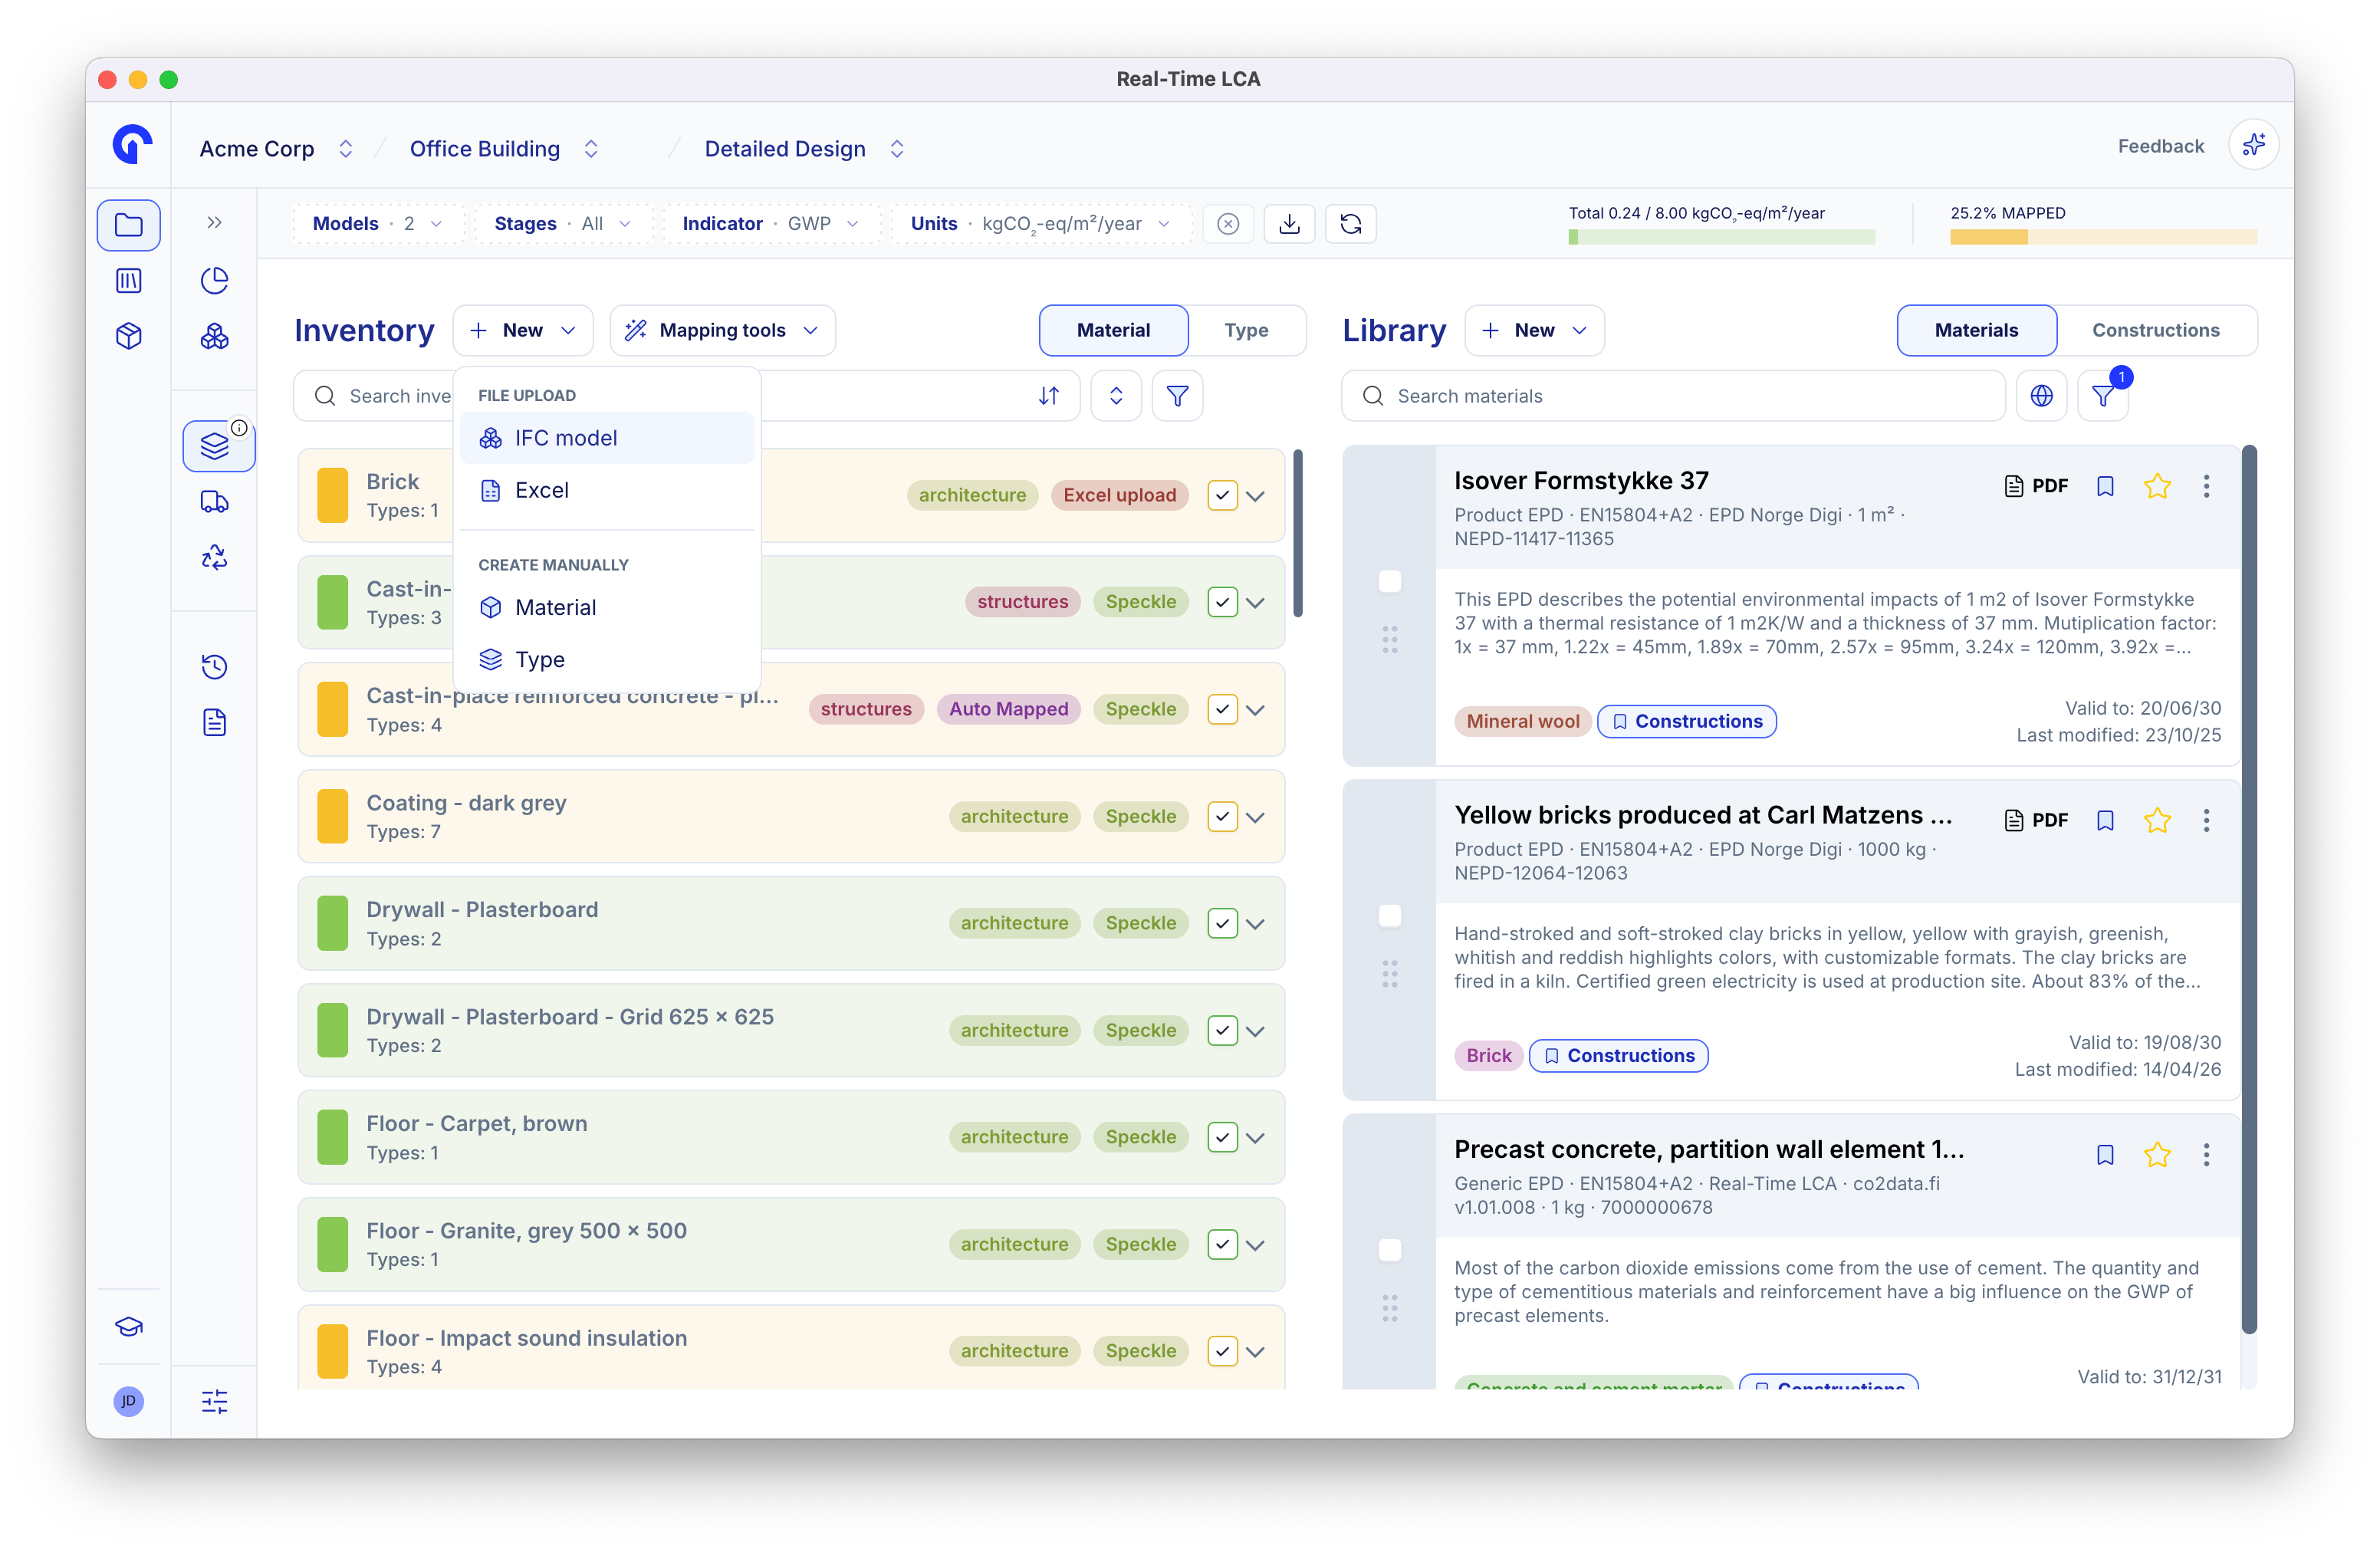Click Constructions tag on Yellow bricks card
Image resolution: width=2380 pixels, height=1552 pixels.
(x=1618, y=1055)
